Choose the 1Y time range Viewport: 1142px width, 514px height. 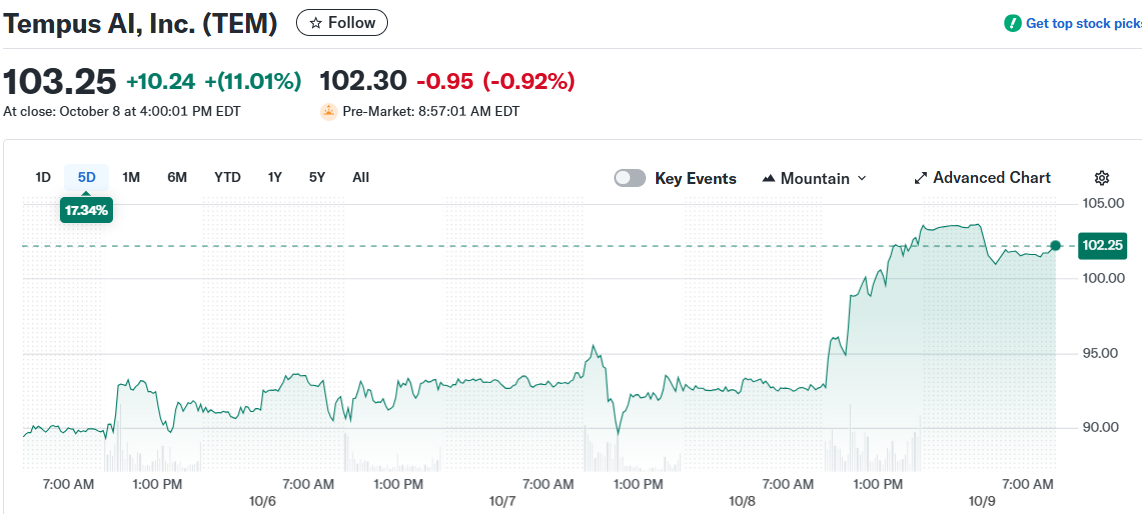[275, 177]
